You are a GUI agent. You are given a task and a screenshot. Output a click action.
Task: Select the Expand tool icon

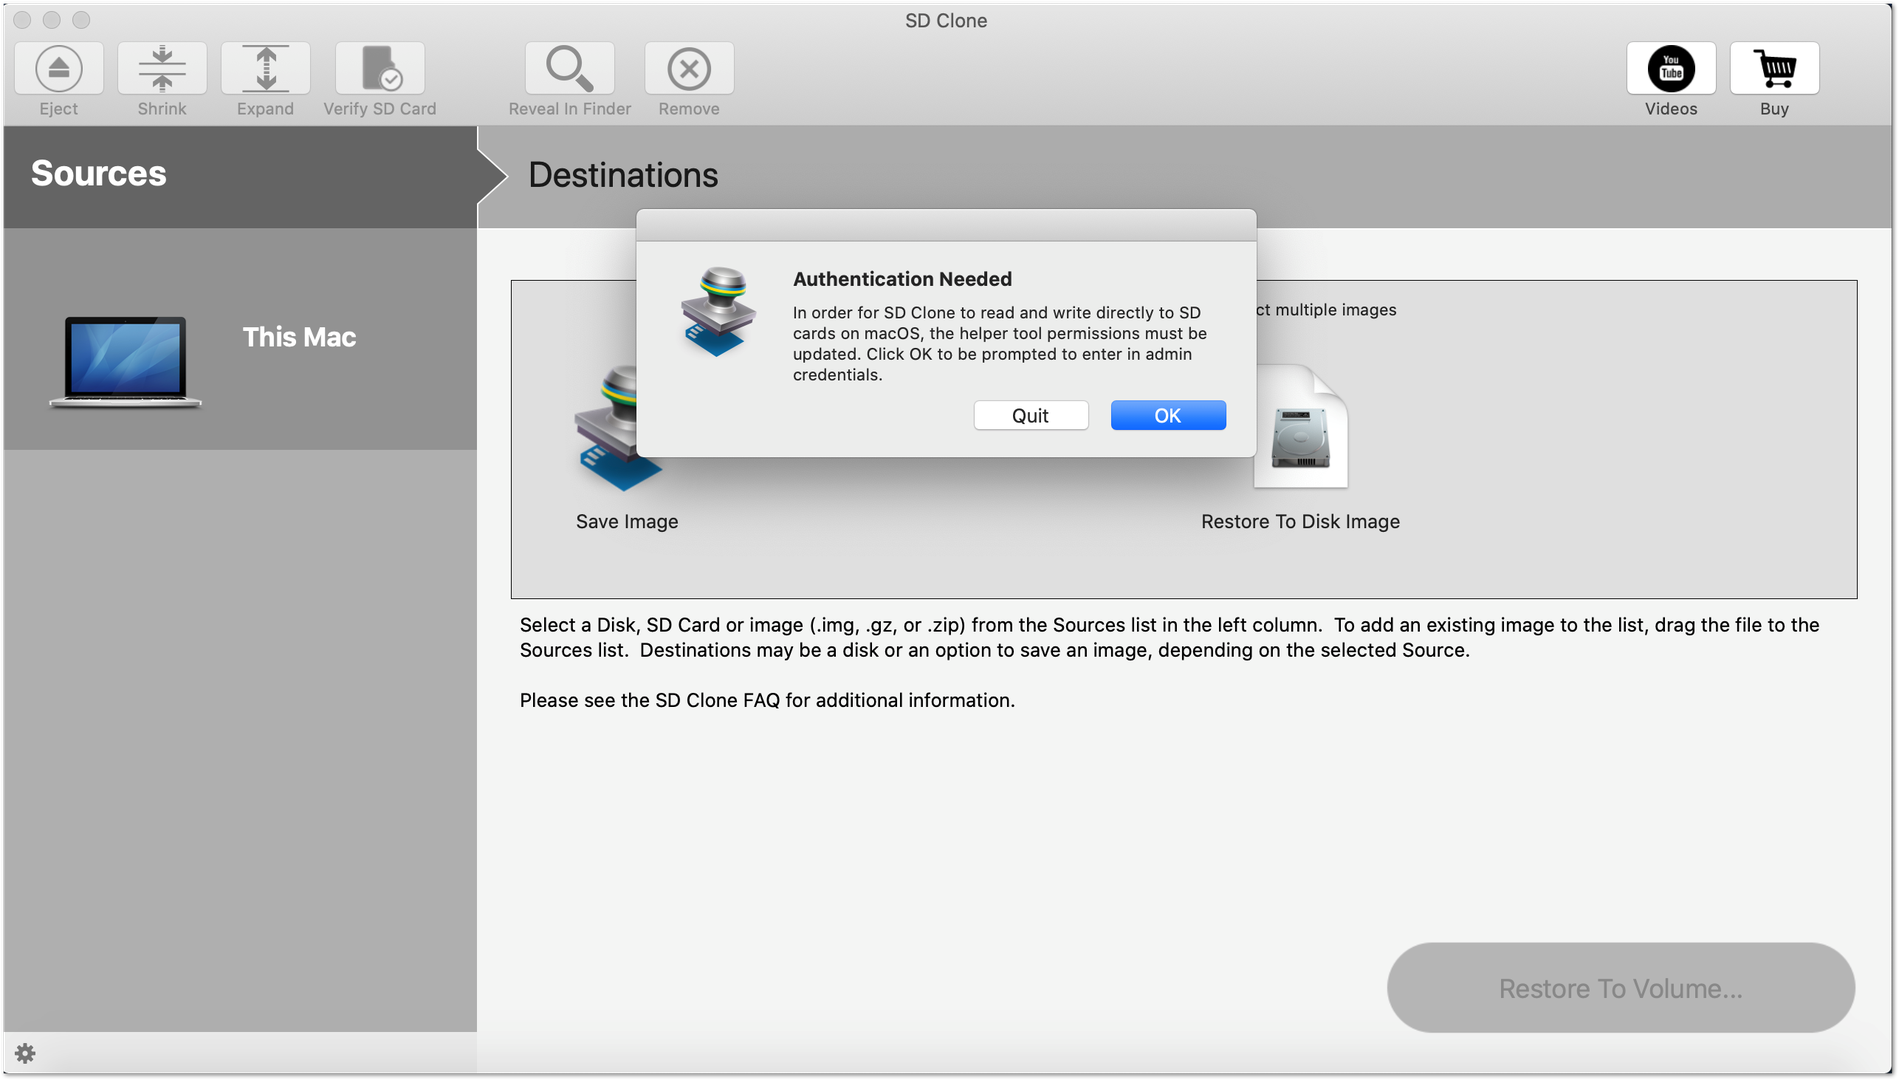(265, 68)
